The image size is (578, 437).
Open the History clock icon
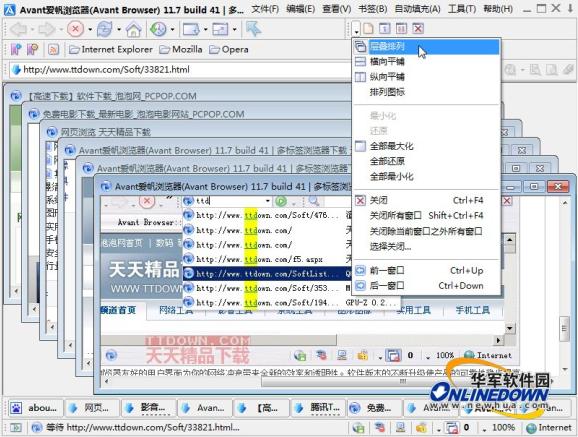pos(159,29)
